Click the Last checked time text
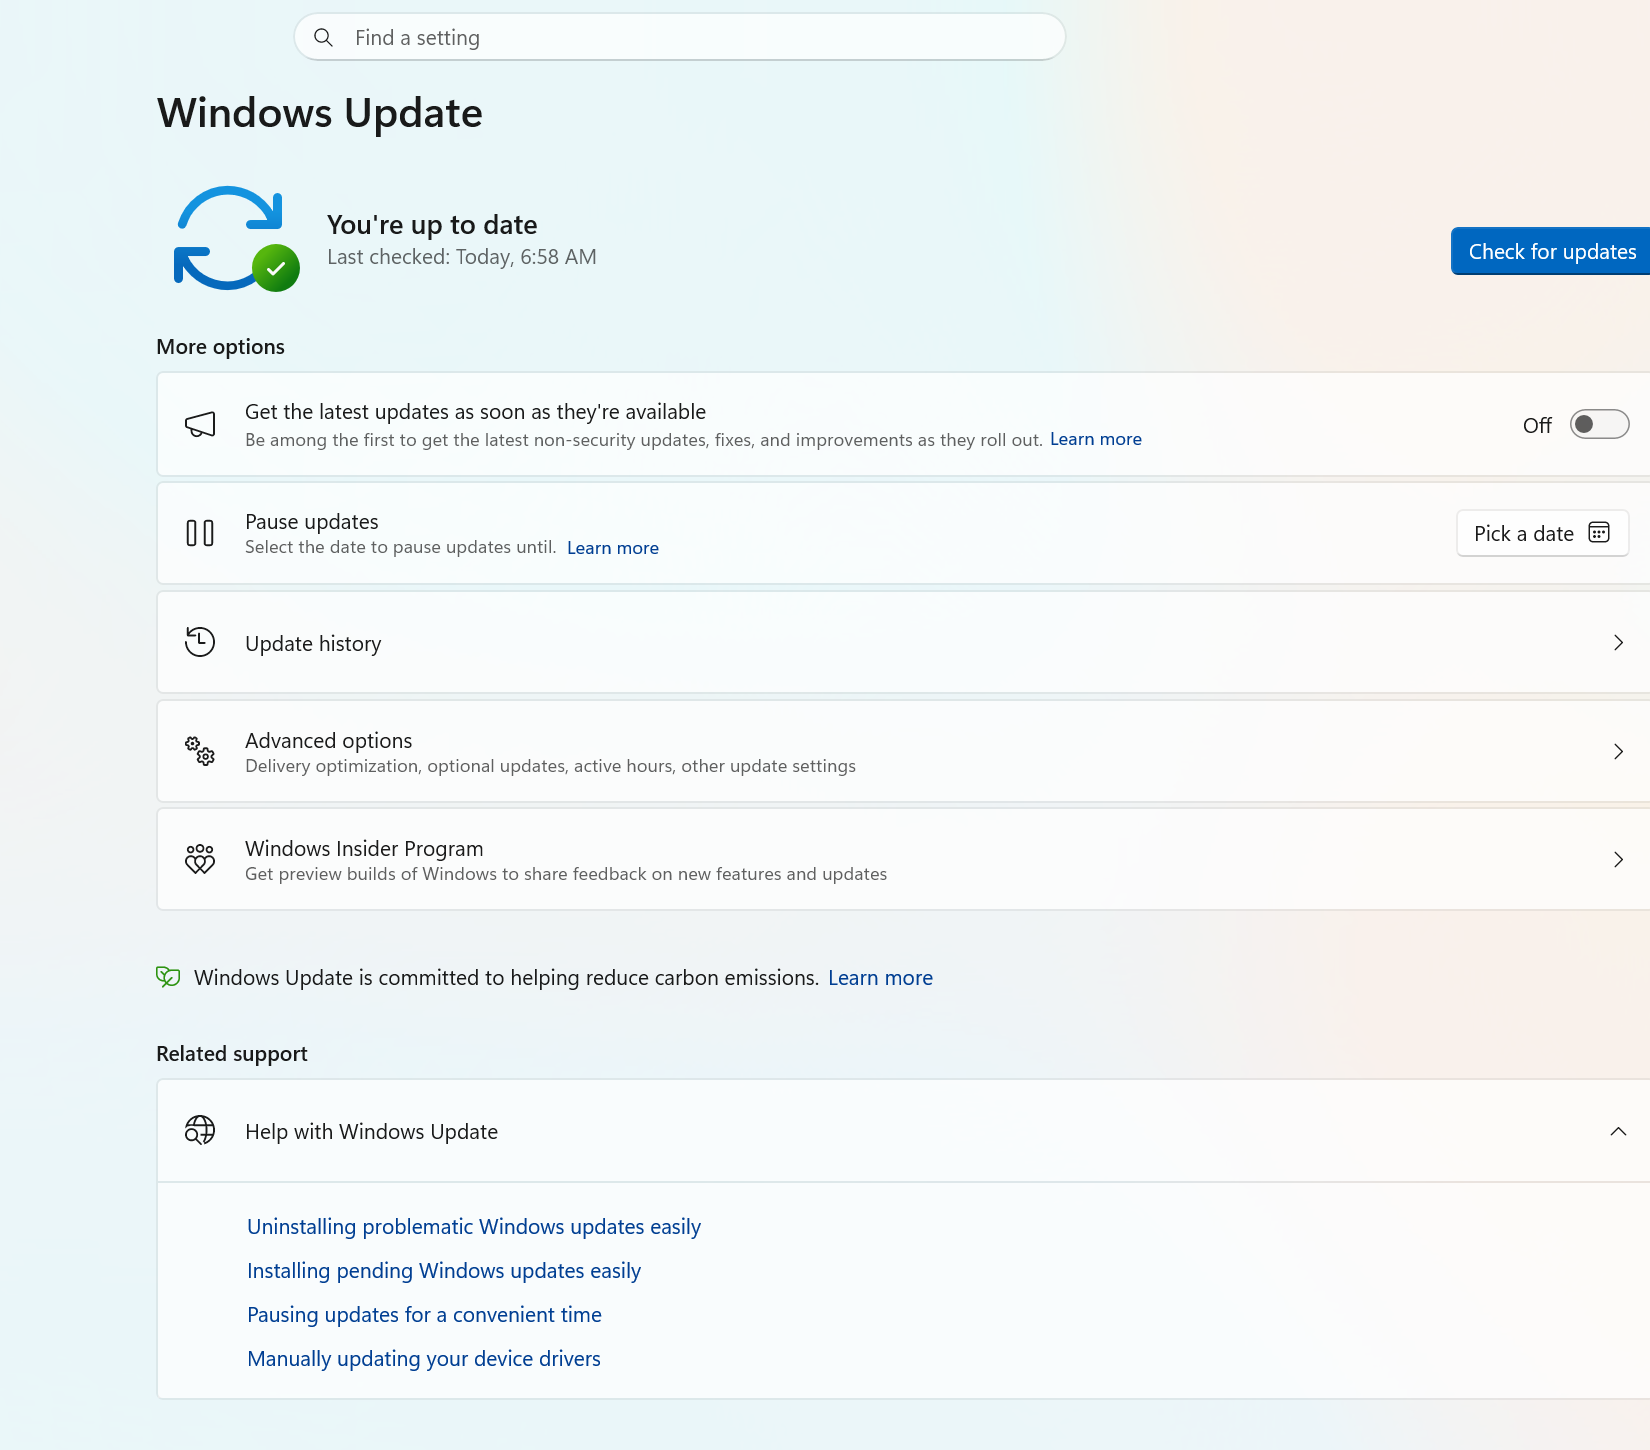Viewport: 1650px width, 1450px height. pyautogui.click(x=462, y=257)
